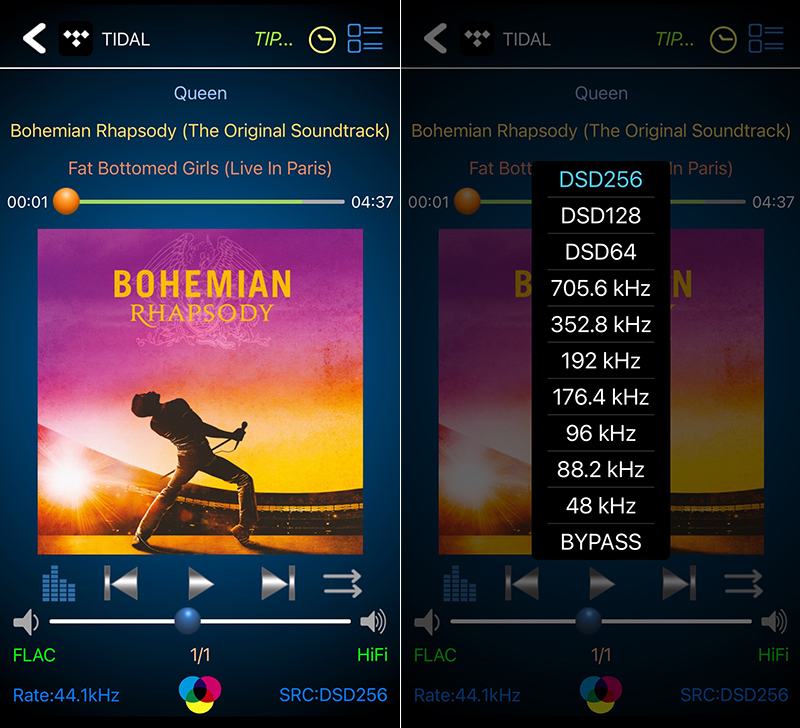Viewport: 800px width, 728px height.
Task: Select 88.2 kHz sample rate
Action: (601, 469)
